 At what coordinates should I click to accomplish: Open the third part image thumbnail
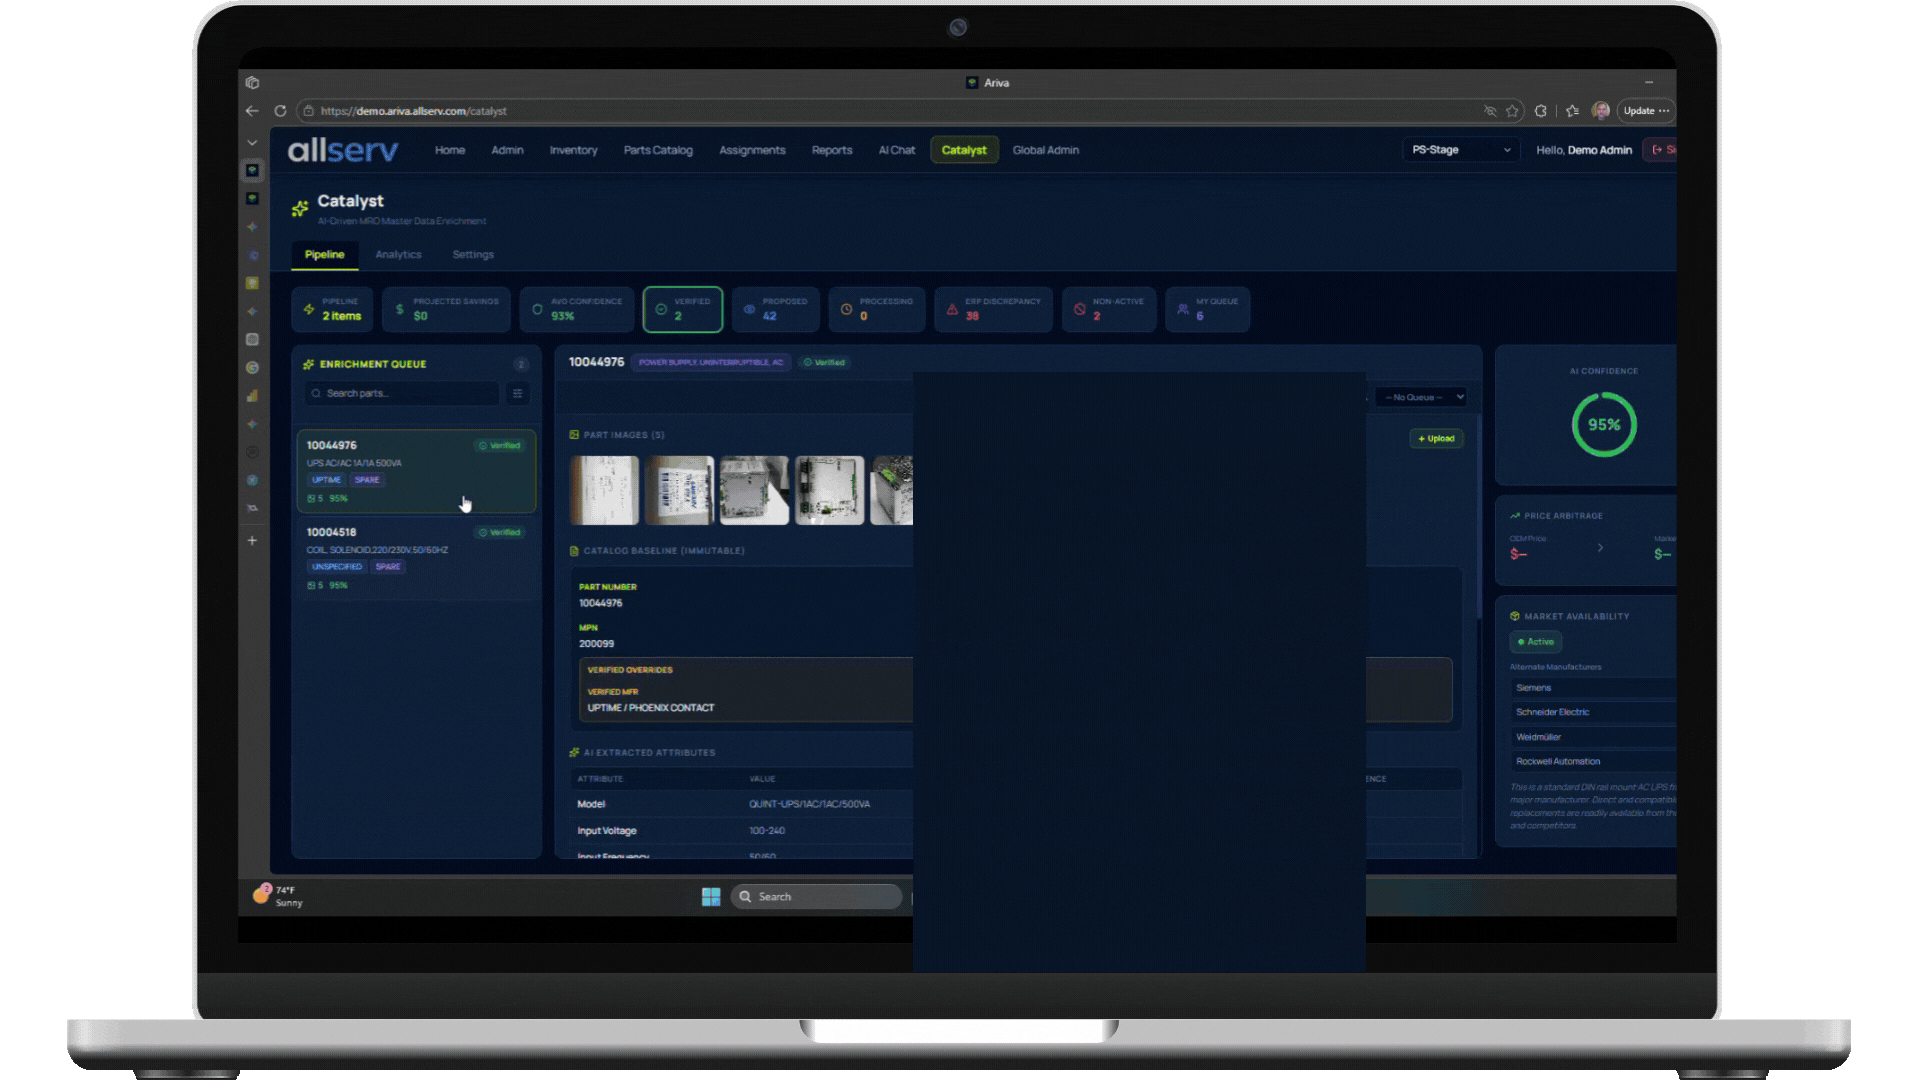coord(755,491)
